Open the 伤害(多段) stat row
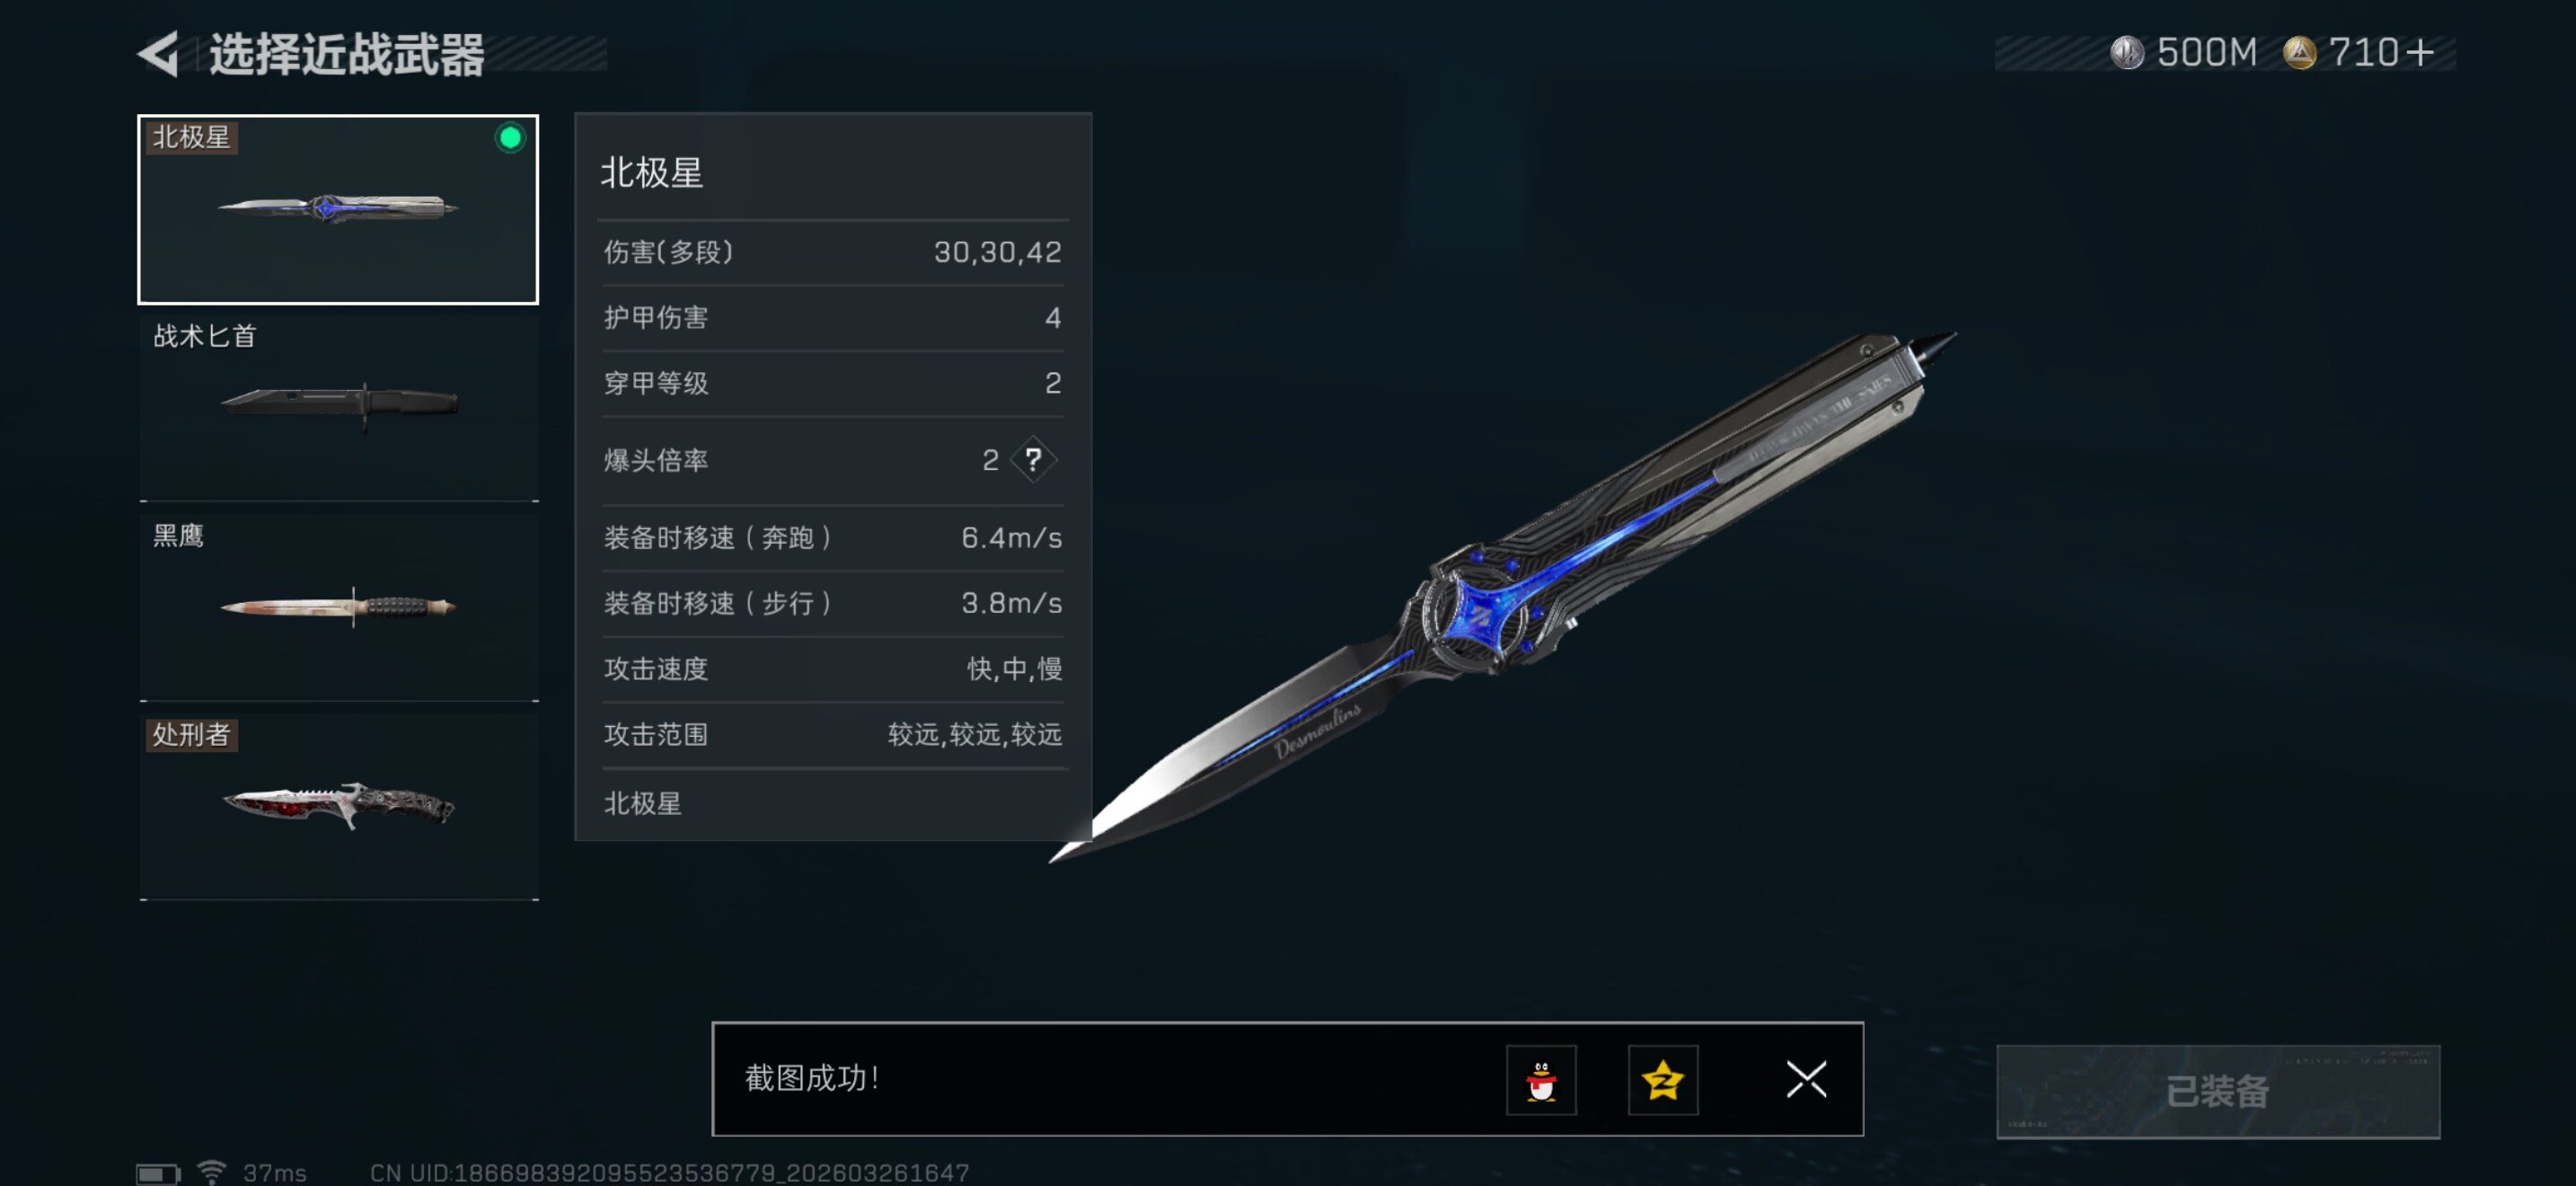This screenshot has width=2576, height=1186. (832, 252)
